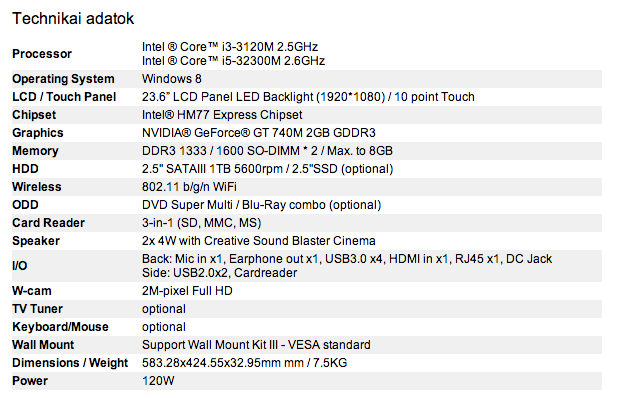
Task: Select the Power 120W value
Action: click(x=158, y=381)
